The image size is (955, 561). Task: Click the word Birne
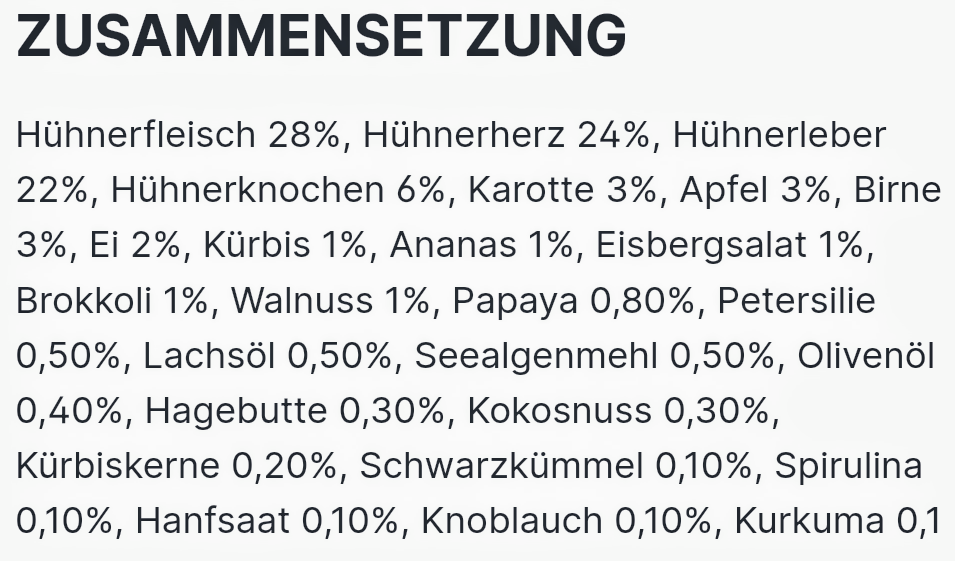(897, 190)
